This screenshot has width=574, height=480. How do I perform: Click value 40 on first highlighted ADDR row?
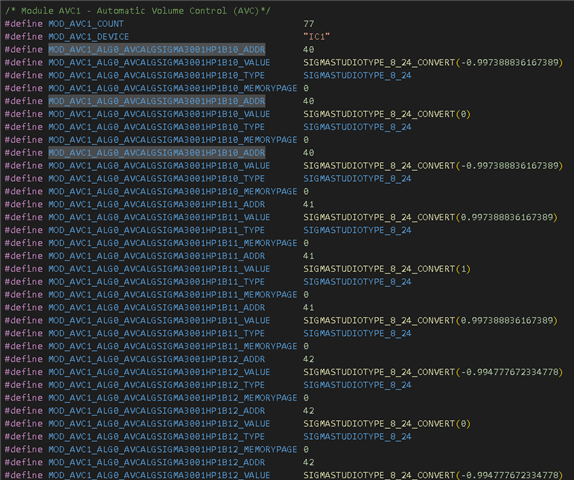click(309, 49)
